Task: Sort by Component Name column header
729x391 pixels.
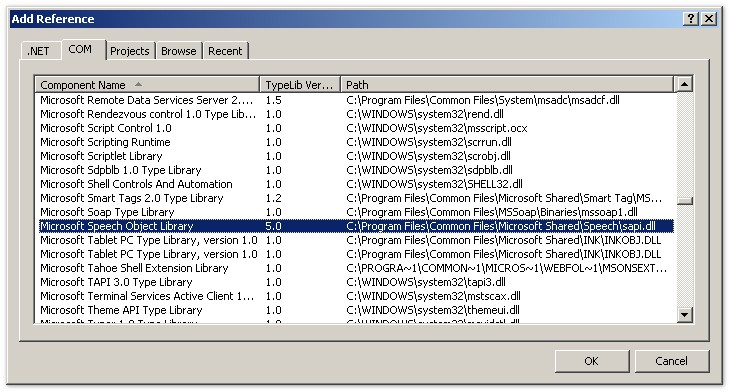Action: (x=147, y=85)
